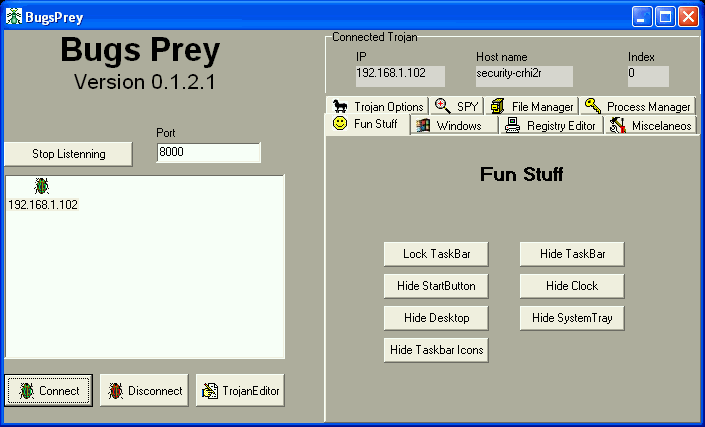Open the Trojan Options tab
Image resolution: width=705 pixels, height=427 pixels.
[x=378, y=106]
